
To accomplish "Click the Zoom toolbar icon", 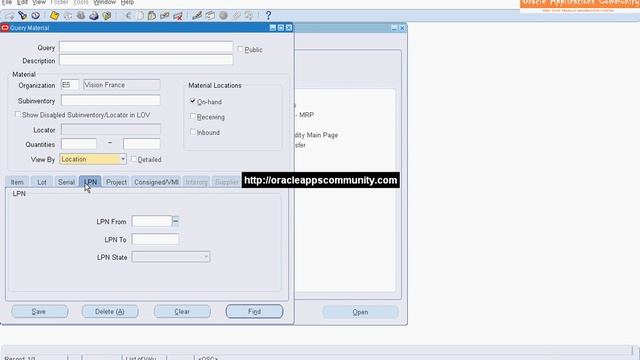I will coord(210,16).
